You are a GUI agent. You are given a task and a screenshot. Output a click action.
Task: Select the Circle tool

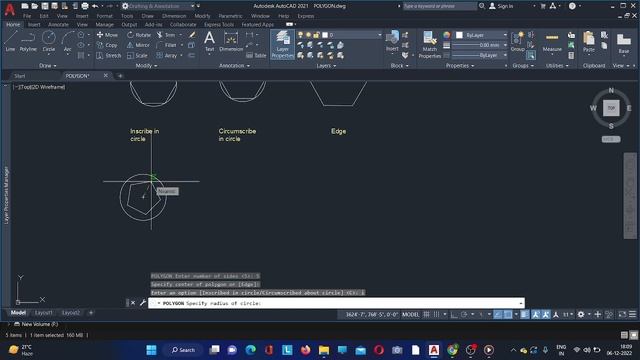tap(49, 41)
